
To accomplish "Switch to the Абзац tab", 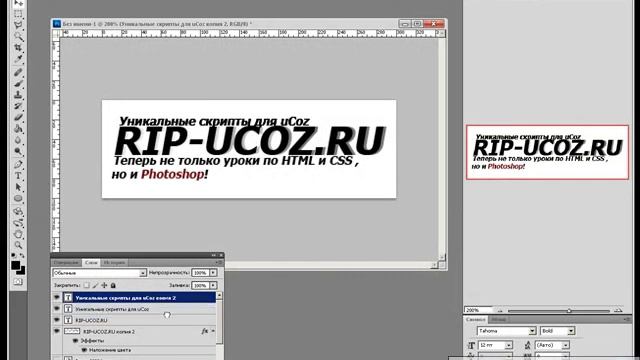I will [x=498, y=319].
